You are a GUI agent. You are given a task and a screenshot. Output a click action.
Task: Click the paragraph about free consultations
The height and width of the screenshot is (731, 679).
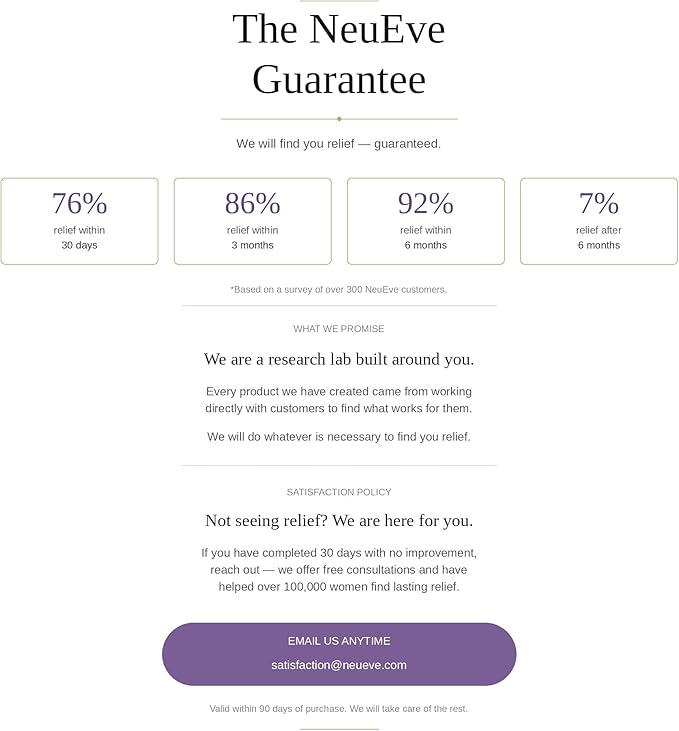(339, 570)
